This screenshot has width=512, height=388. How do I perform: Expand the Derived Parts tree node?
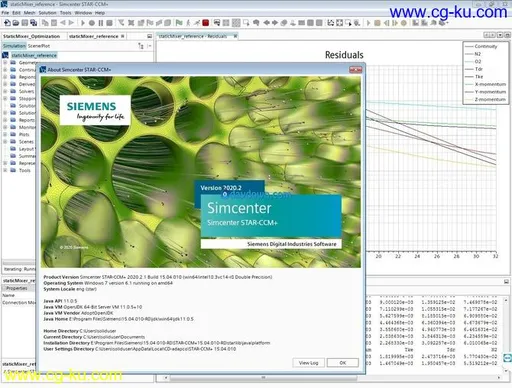point(5,84)
